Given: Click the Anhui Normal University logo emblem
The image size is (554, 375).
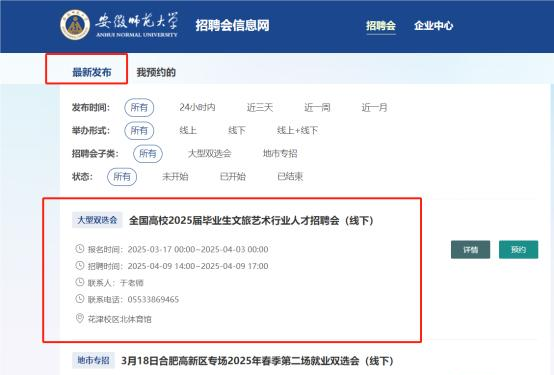Looking at the screenshot, I should (75, 25).
